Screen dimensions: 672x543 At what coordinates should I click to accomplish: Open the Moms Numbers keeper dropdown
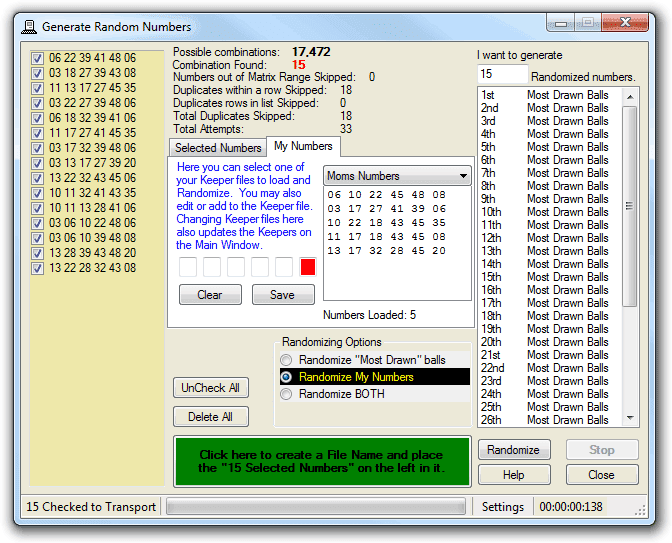(397, 176)
